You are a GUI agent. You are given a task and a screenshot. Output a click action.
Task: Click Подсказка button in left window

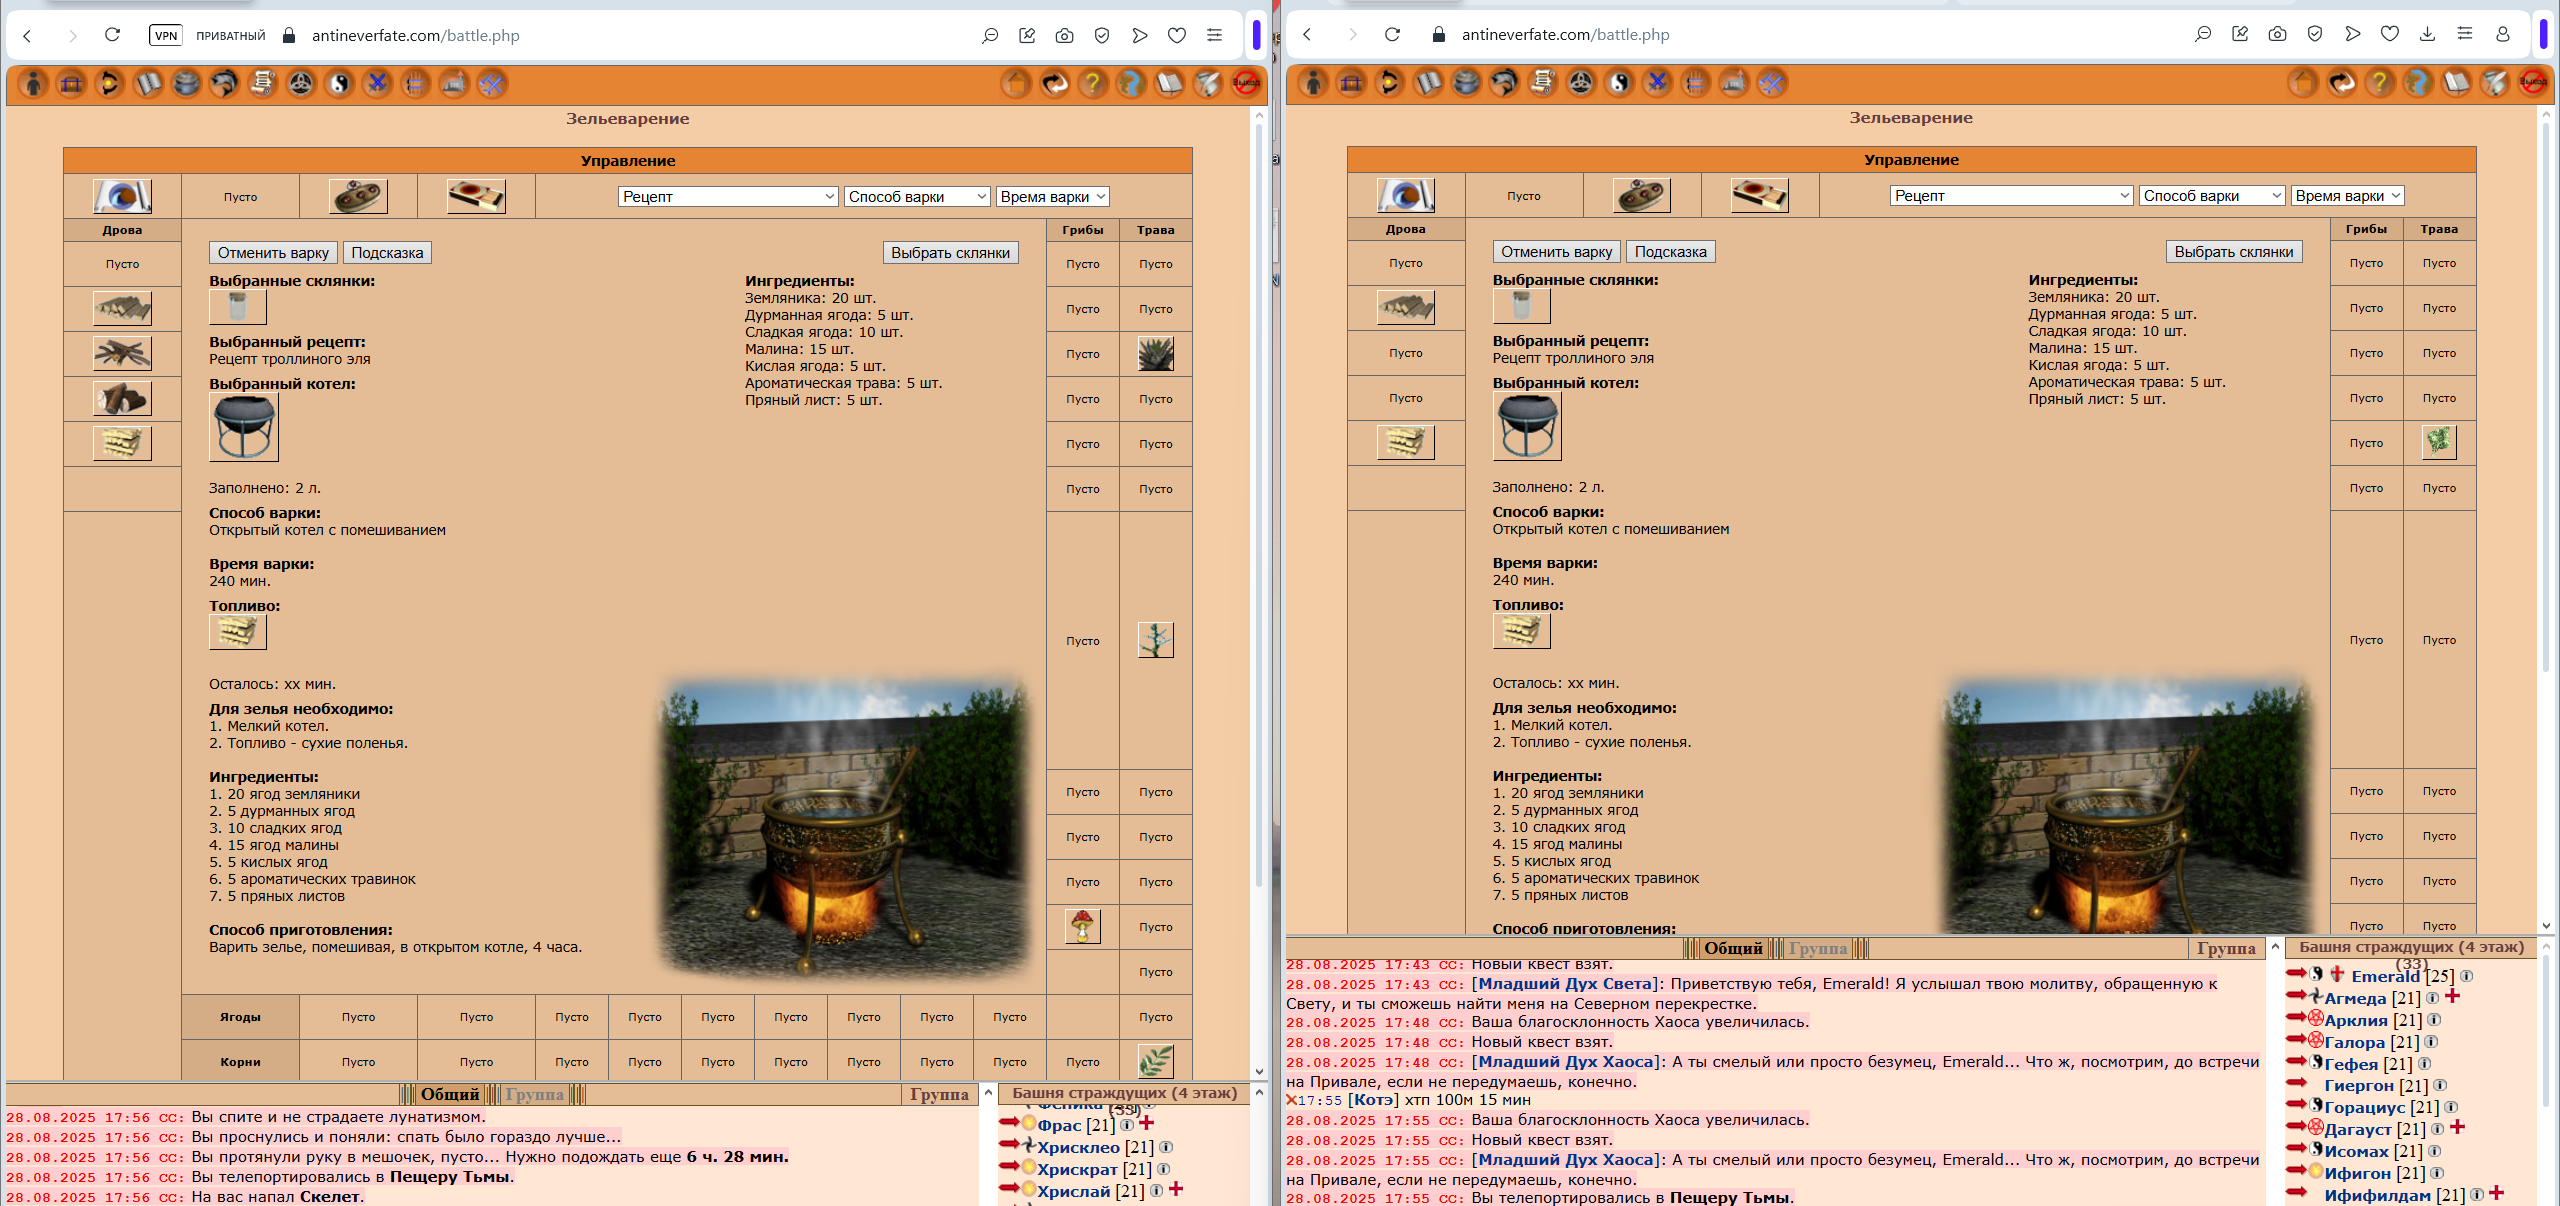click(x=387, y=253)
